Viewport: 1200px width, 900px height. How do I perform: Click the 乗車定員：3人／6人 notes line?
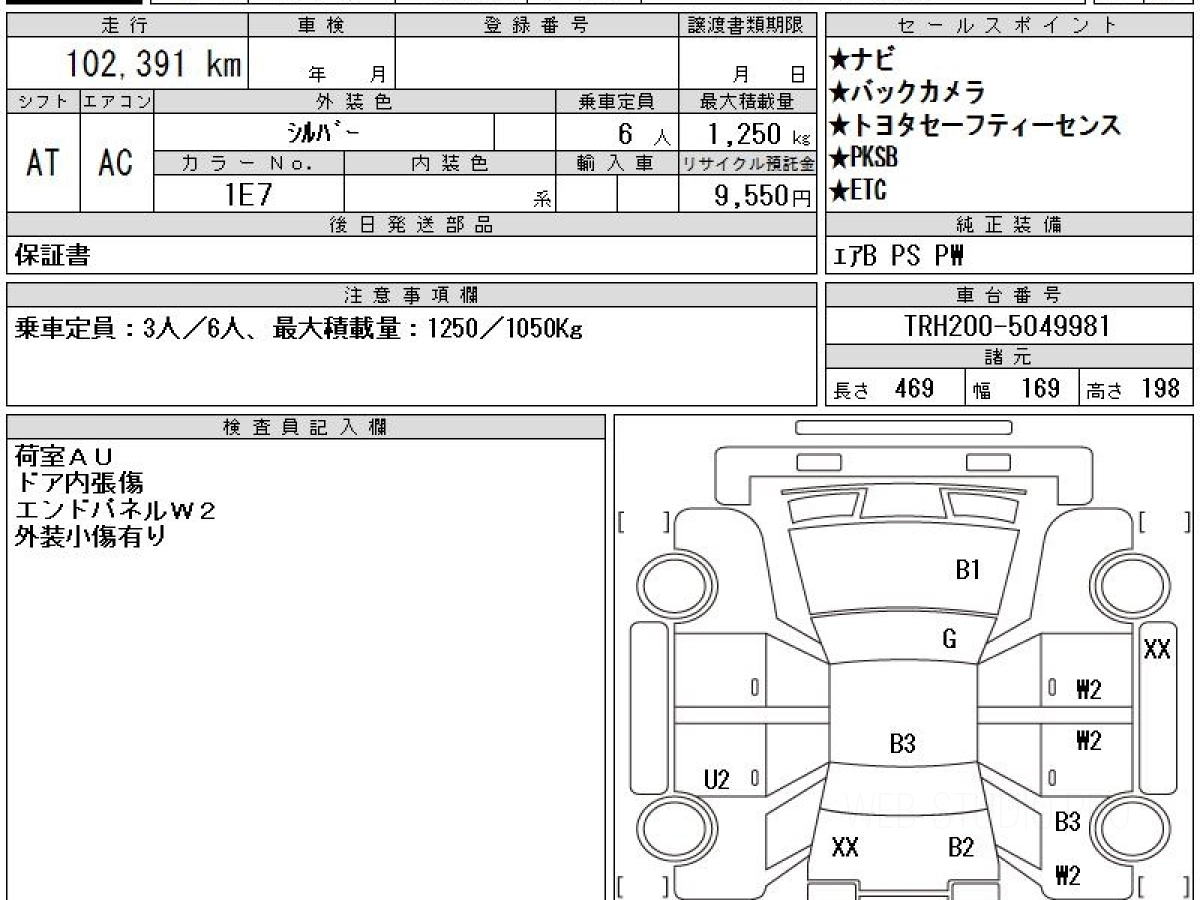click(x=298, y=328)
